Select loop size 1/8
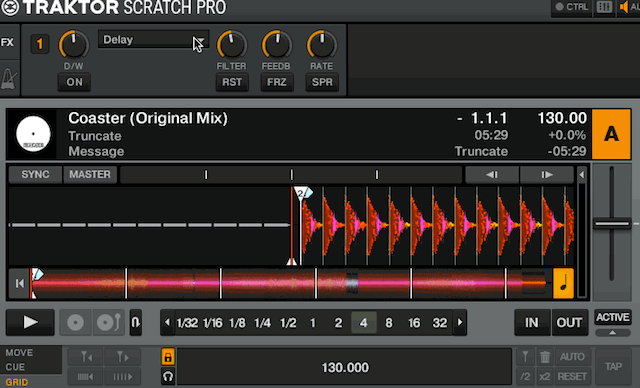 click(237, 323)
